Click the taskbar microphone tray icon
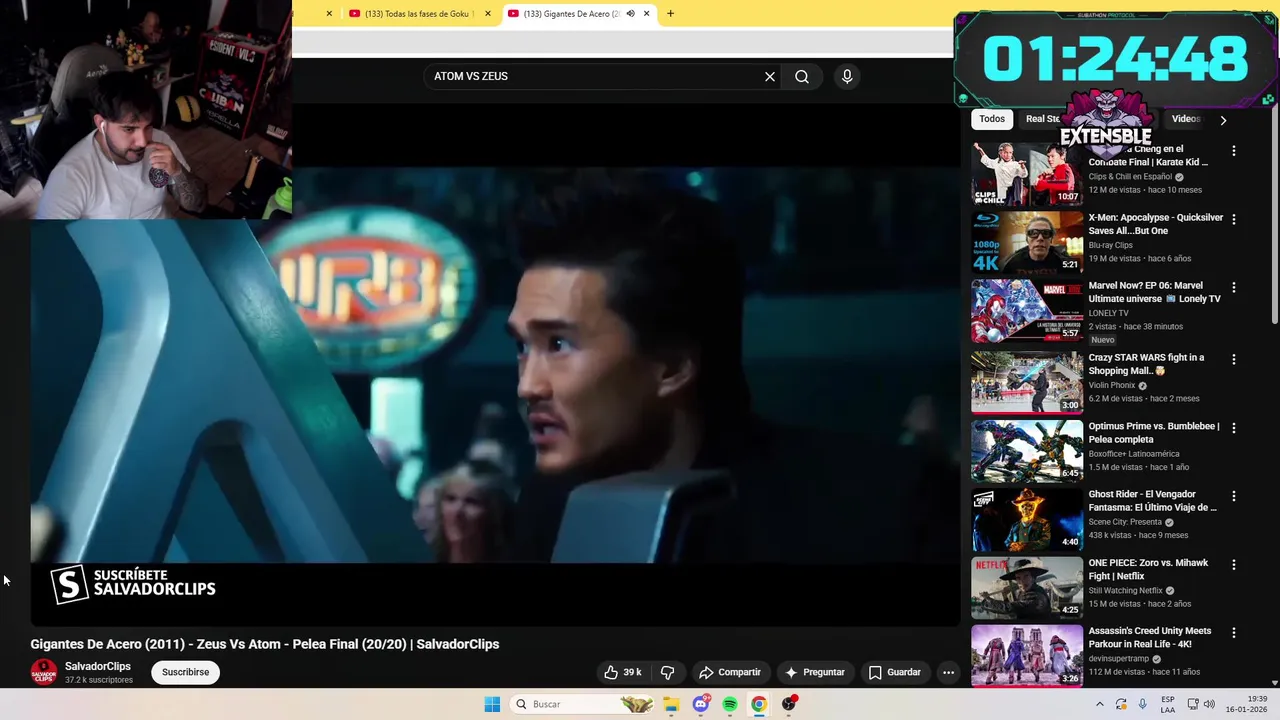The width and height of the screenshot is (1280, 720). click(x=1143, y=704)
